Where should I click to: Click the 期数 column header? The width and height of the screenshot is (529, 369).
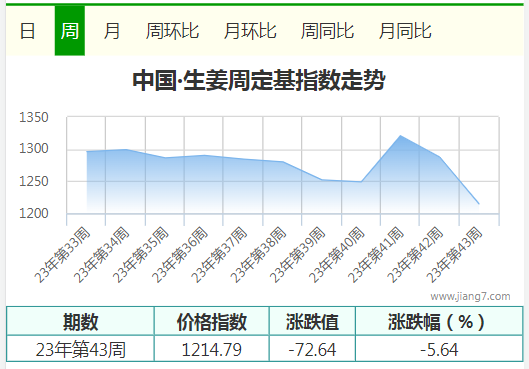pyautogui.click(x=80, y=321)
